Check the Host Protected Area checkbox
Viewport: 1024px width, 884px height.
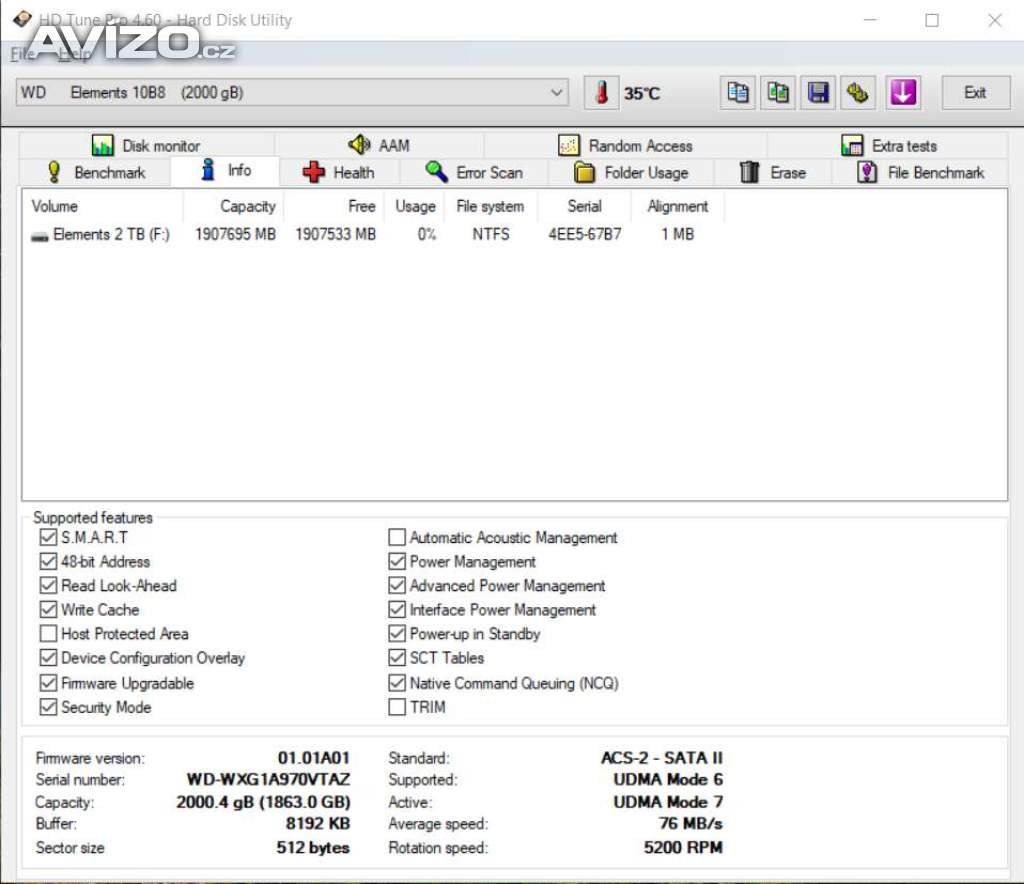click(48, 633)
